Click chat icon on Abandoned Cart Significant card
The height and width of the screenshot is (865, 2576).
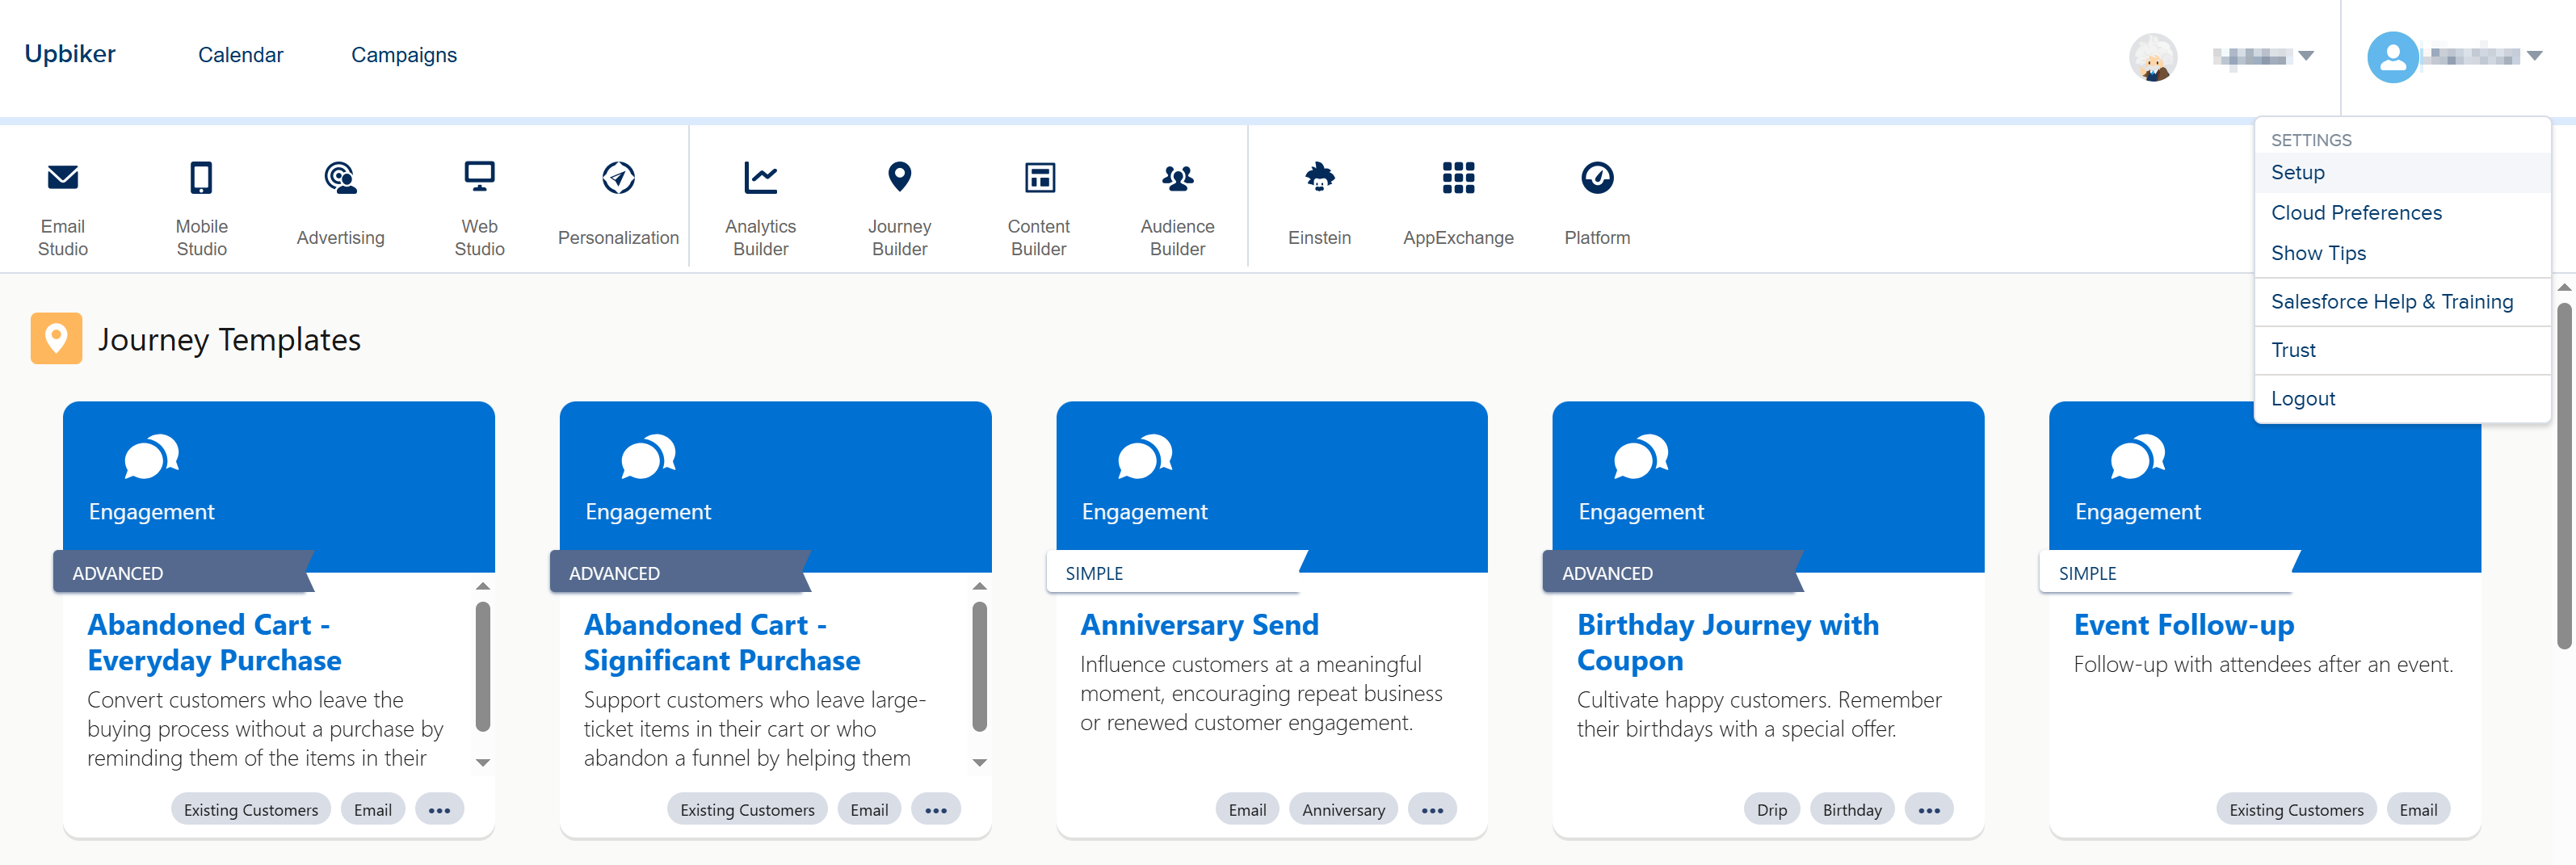[648, 456]
